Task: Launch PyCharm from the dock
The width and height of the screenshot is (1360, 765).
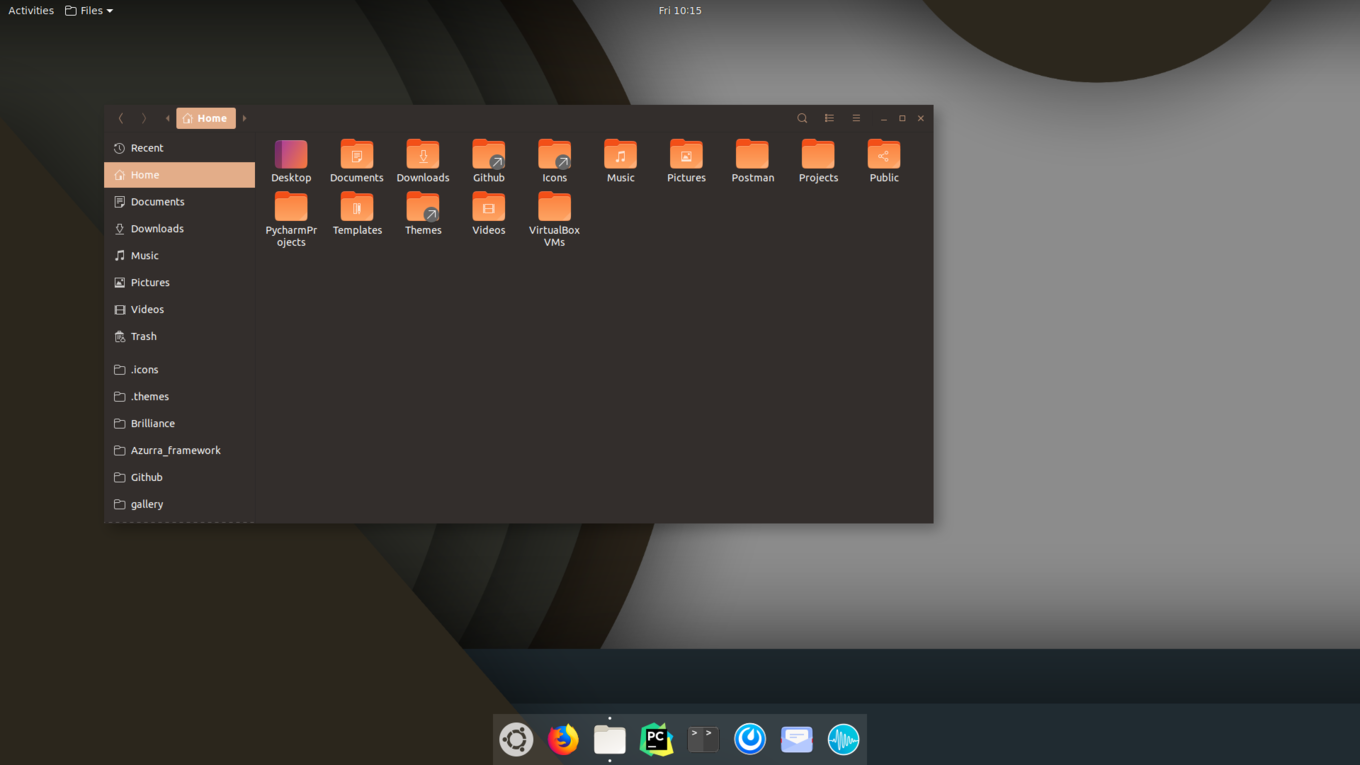Action: pyautogui.click(x=656, y=740)
